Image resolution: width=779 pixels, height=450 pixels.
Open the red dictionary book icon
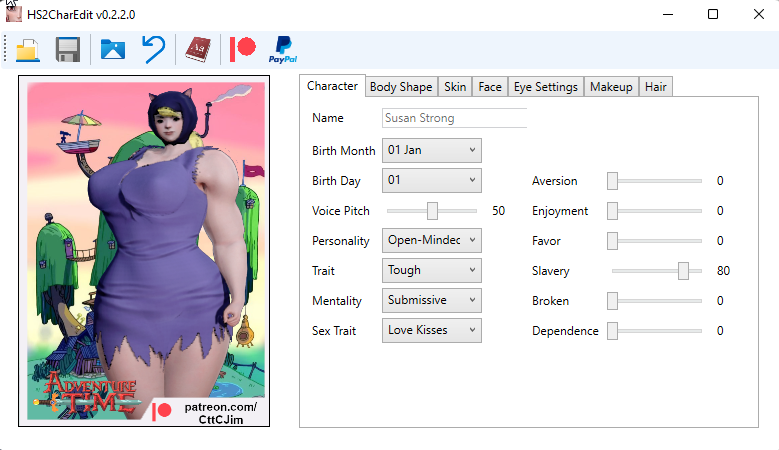coord(198,50)
